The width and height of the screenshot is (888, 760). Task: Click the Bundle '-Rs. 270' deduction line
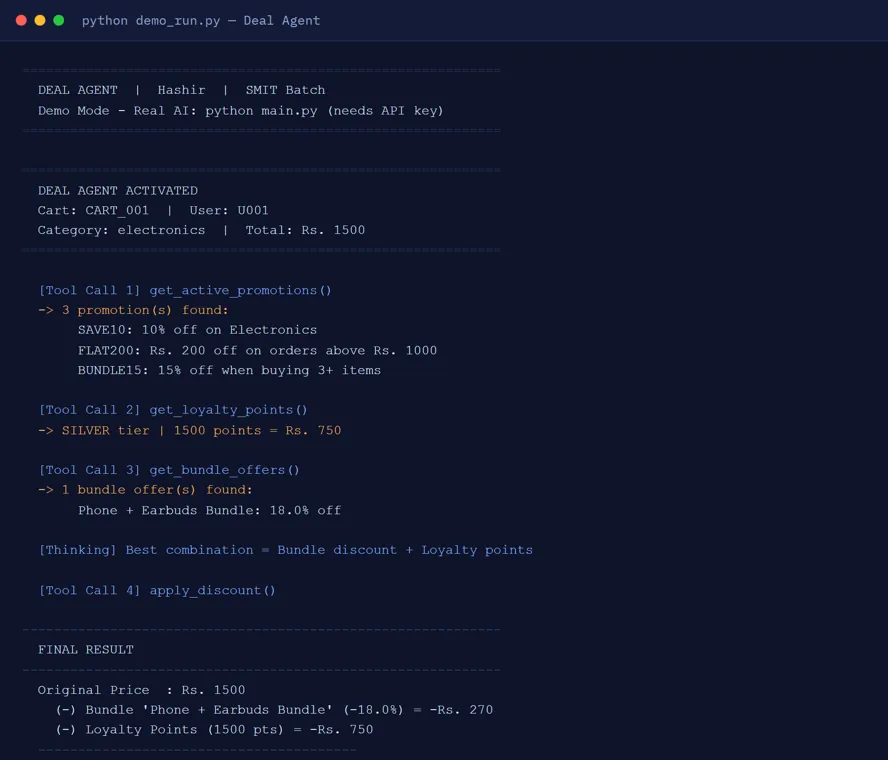click(x=274, y=710)
